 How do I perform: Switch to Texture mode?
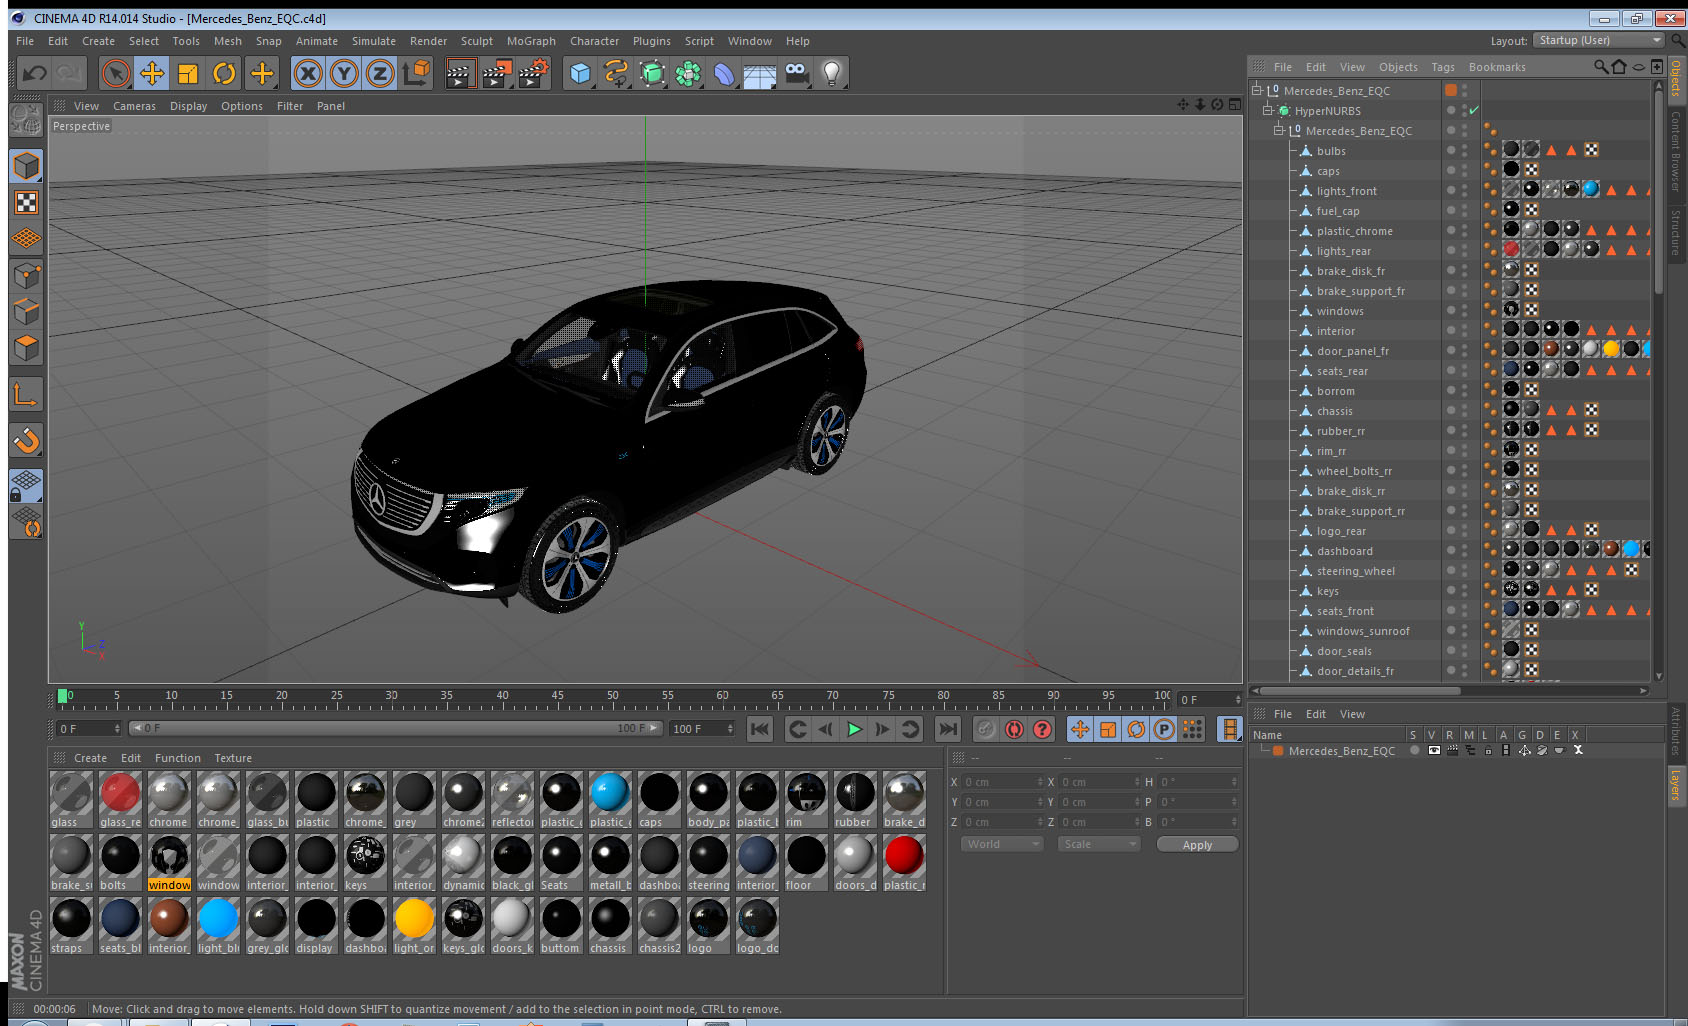(26, 203)
